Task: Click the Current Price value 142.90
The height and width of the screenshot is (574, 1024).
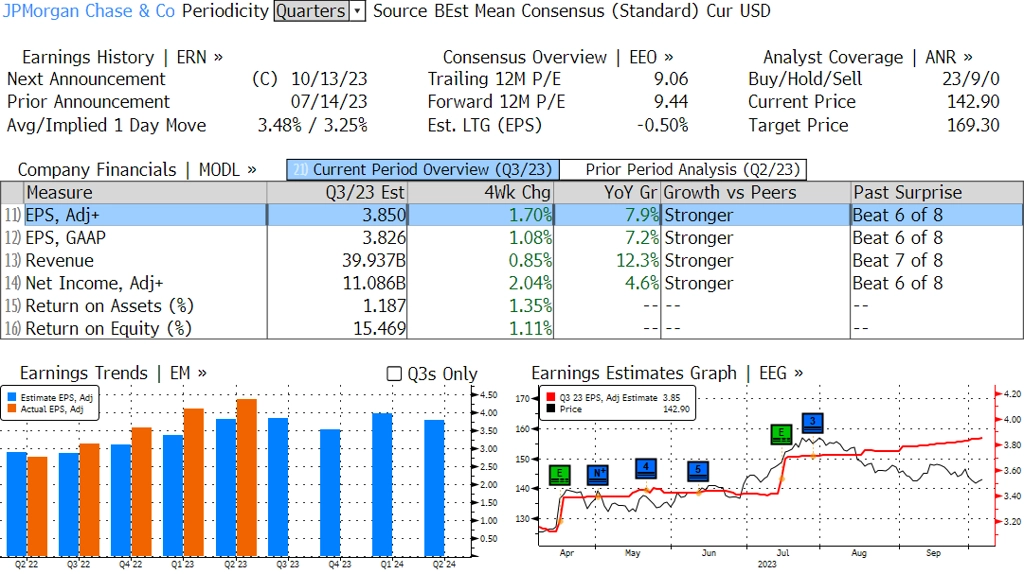Action: 973,102
